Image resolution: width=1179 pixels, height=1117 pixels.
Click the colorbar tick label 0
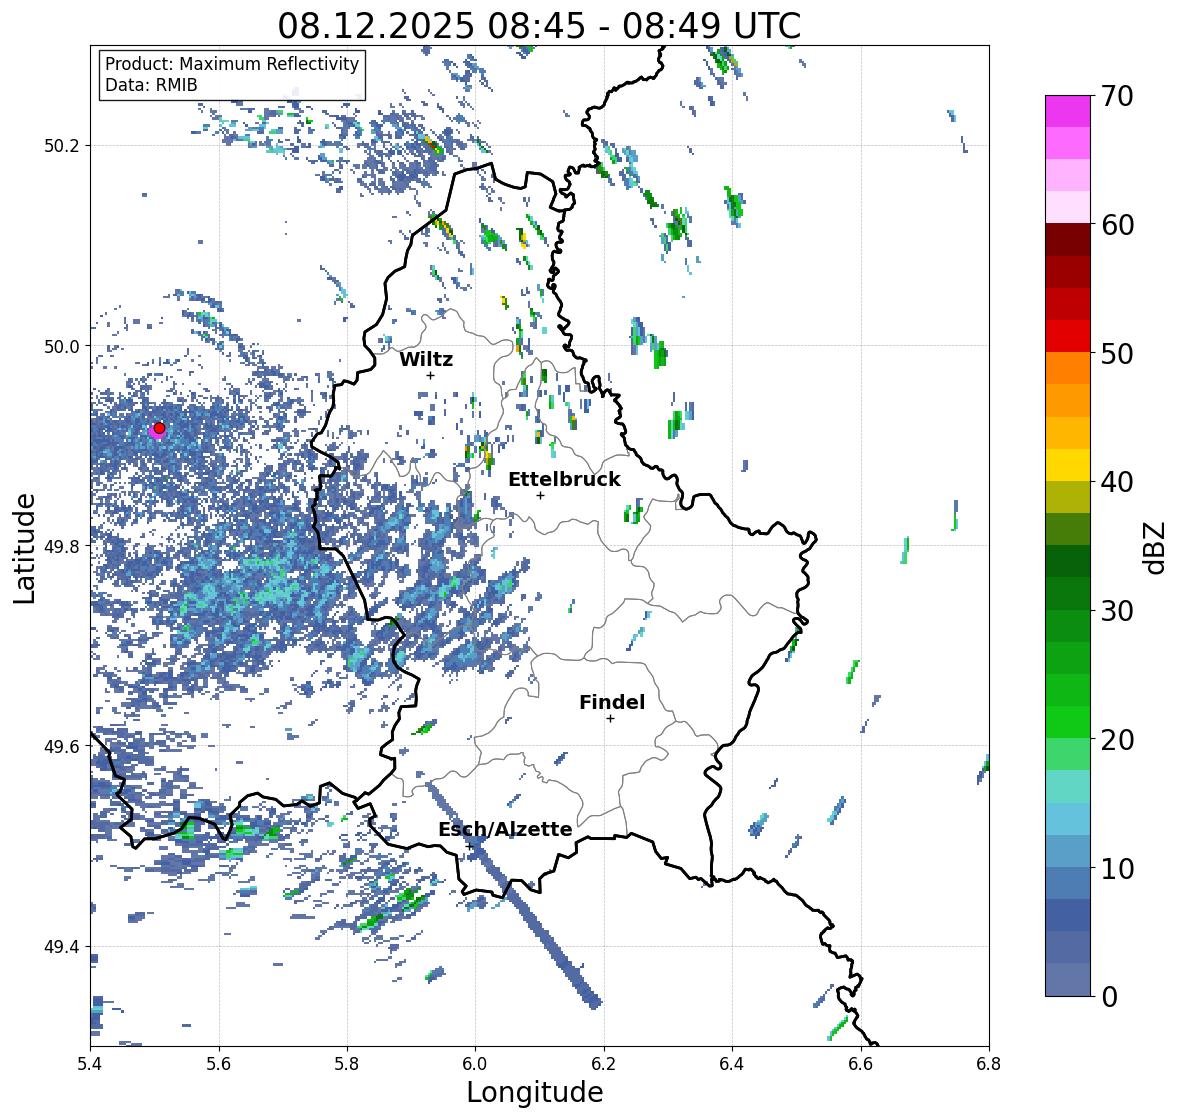click(x=1109, y=997)
